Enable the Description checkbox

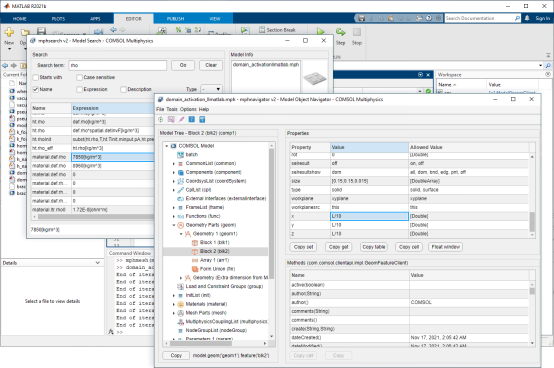point(123,89)
